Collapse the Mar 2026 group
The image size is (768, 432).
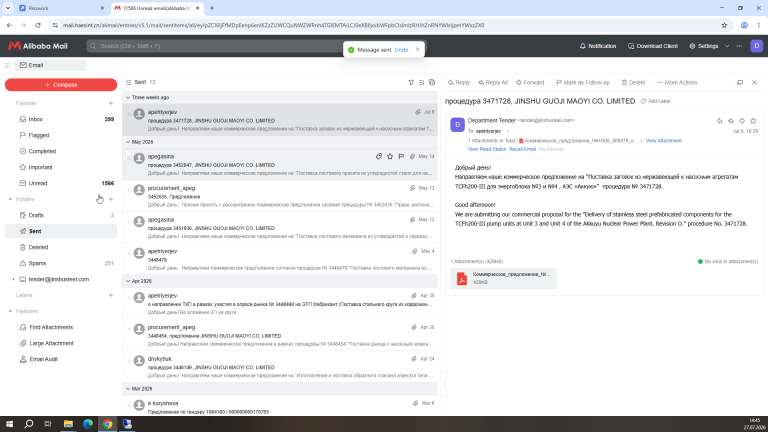pyautogui.click(x=128, y=389)
